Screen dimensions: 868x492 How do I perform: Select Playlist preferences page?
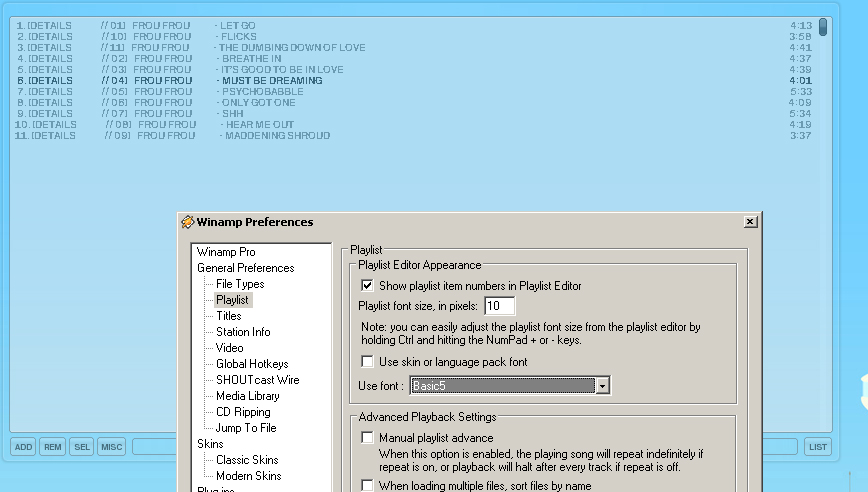[232, 300]
